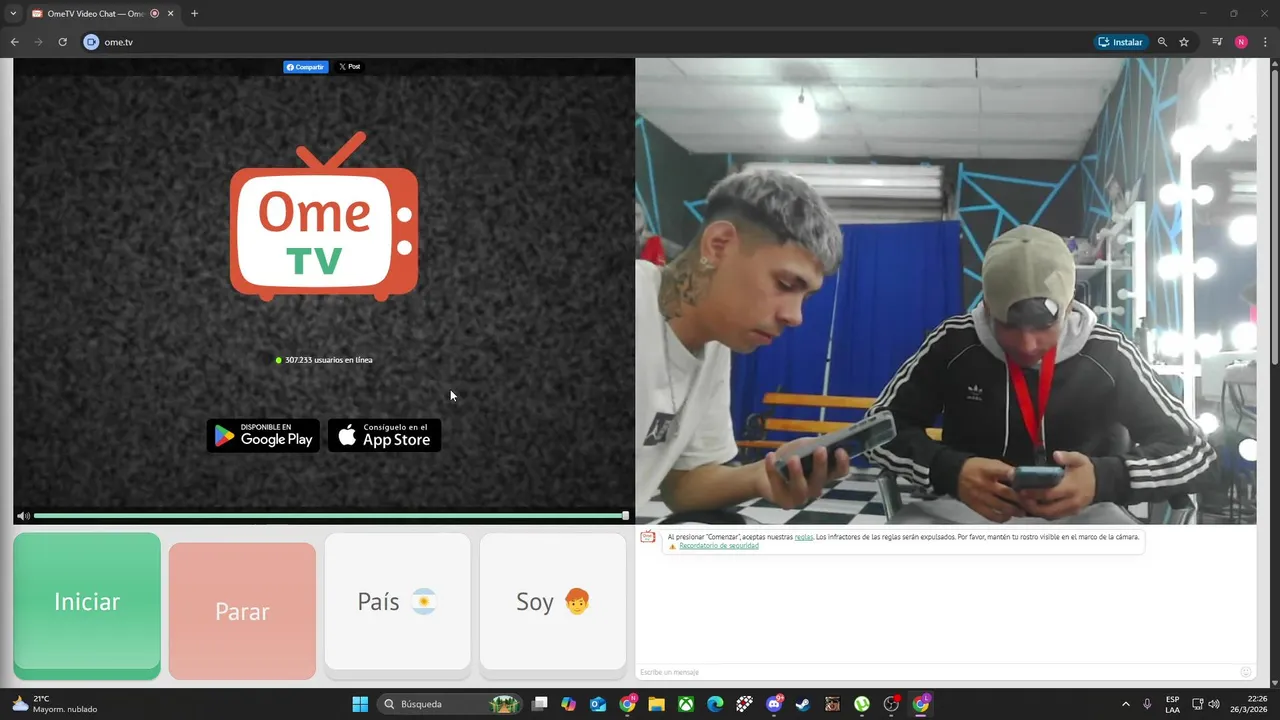Click the OmeTV avatar icon in chat
This screenshot has width=1280, height=720.
pos(648,538)
